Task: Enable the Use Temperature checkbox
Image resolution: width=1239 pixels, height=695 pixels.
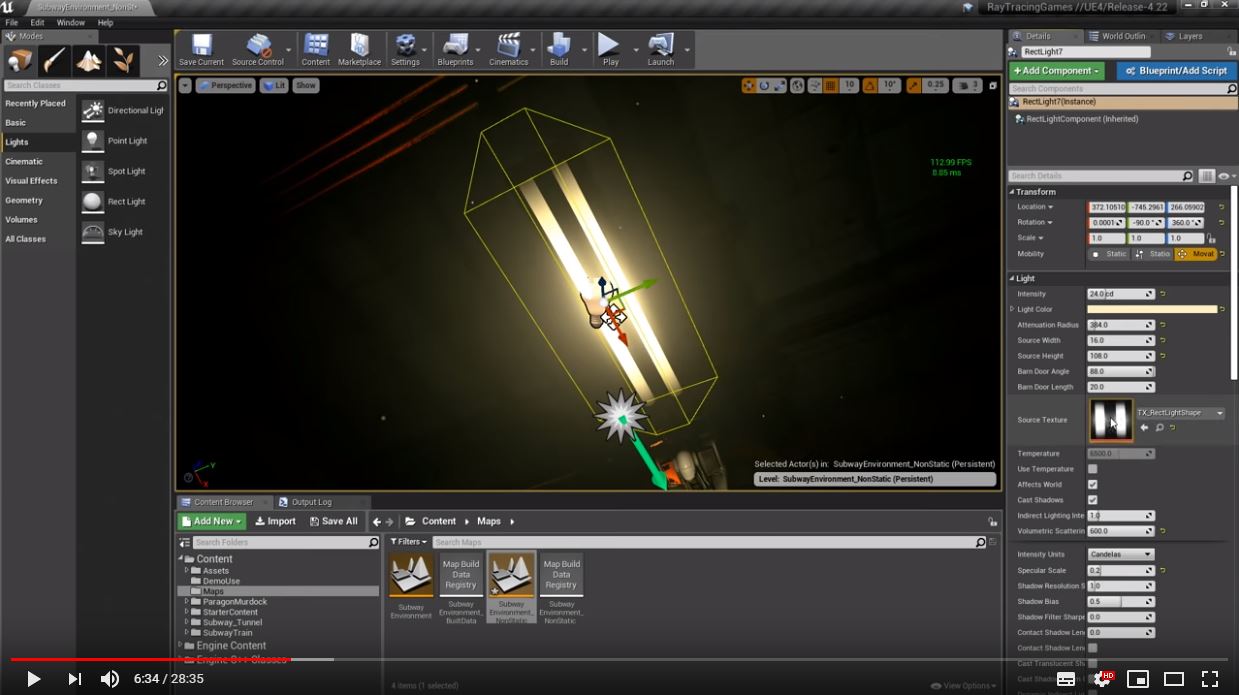Action: 1092,469
